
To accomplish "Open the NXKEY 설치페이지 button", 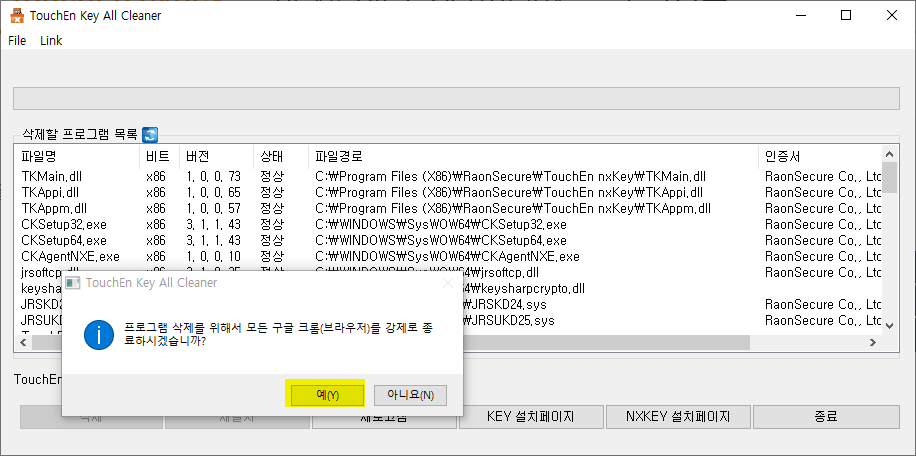I will point(678,417).
